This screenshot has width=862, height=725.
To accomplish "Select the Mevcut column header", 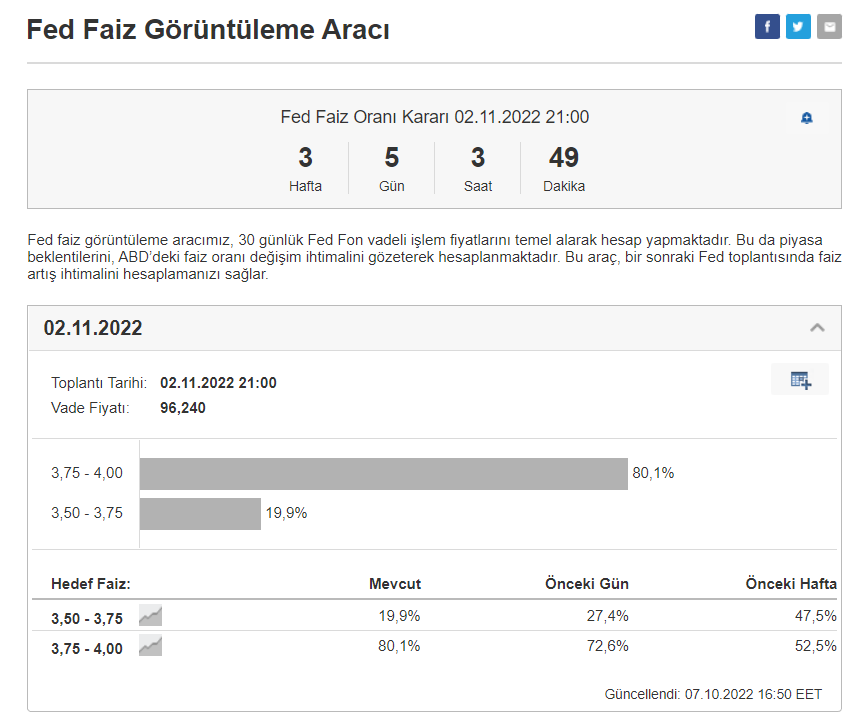I will point(395,584).
